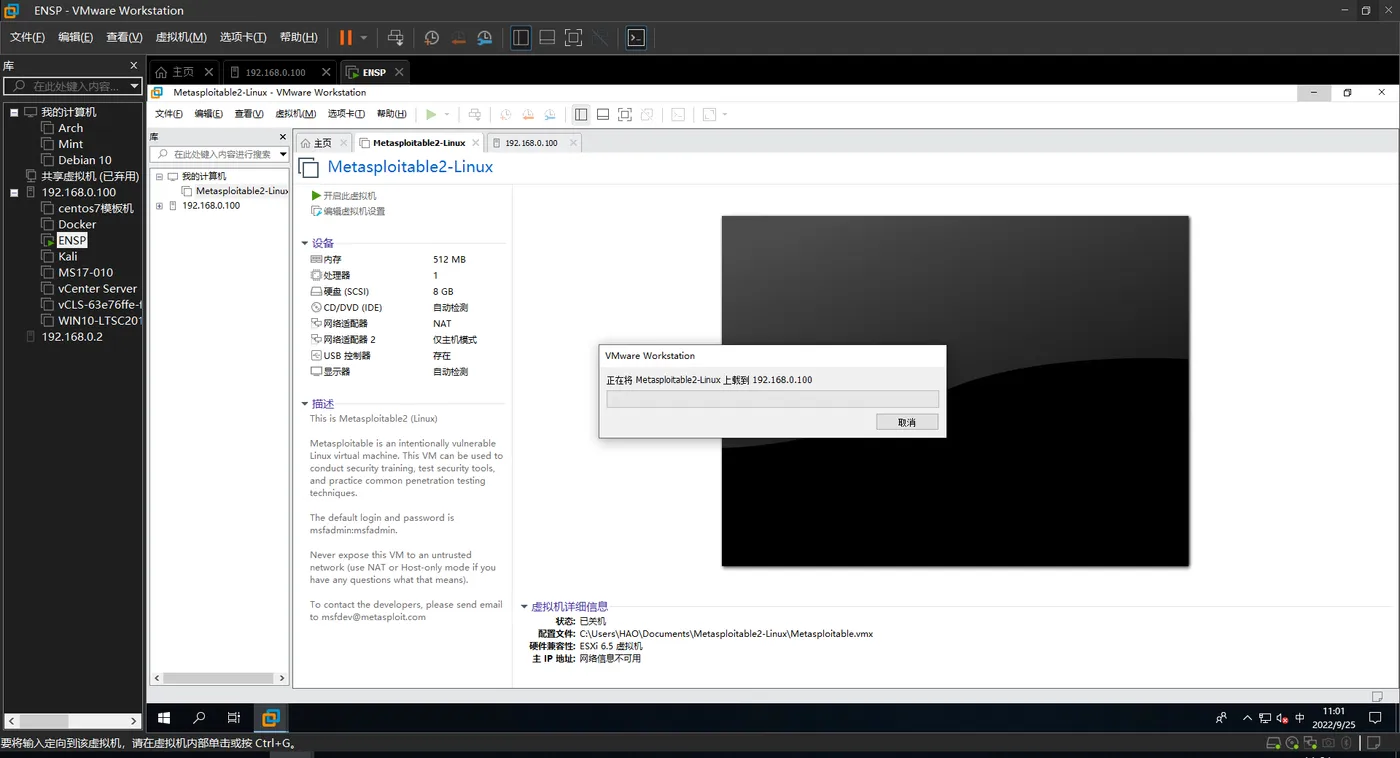
Task: Open Task View on guest taskbar
Action: pos(234,718)
